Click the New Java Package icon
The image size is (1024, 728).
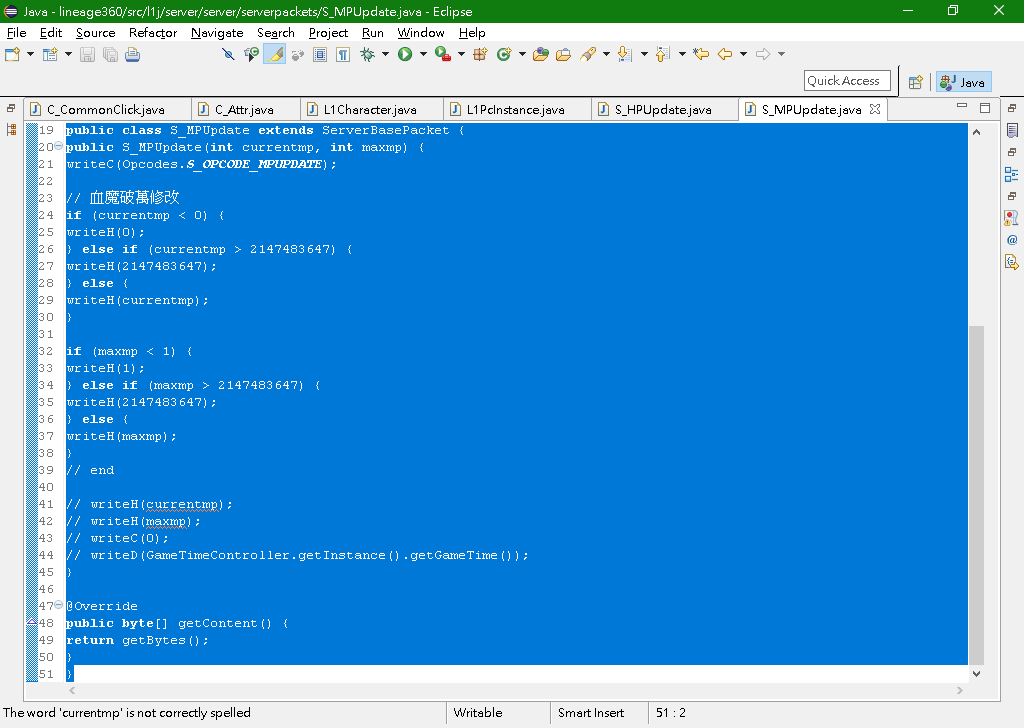(x=480, y=54)
